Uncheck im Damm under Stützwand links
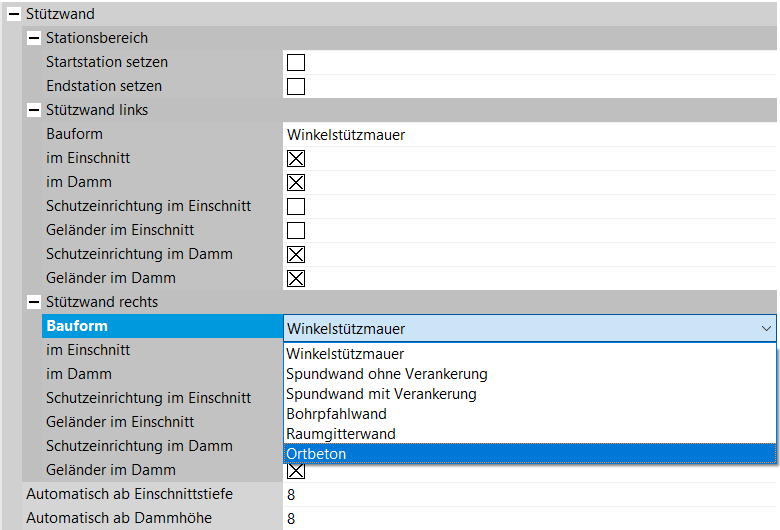Screen dimensions: 780x530 296,182
